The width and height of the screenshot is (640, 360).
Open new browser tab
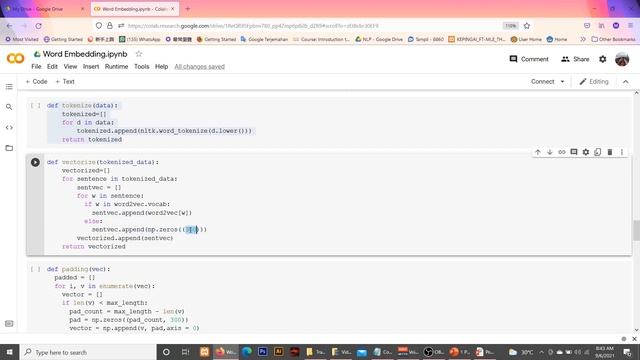[188, 9]
